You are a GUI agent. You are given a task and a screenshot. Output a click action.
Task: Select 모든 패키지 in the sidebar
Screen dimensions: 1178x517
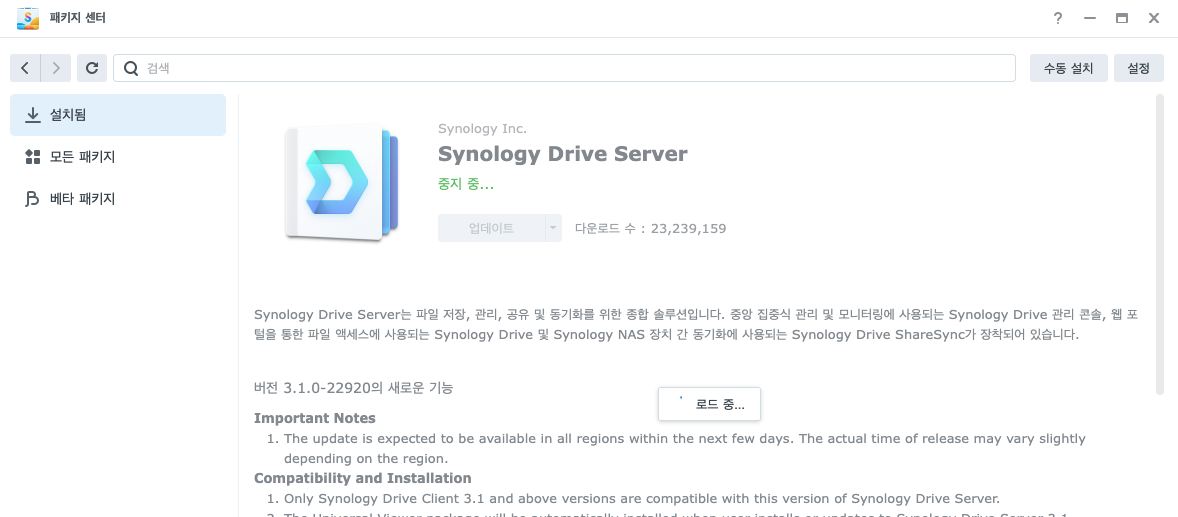pyautogui.click(x=118, y=157)
